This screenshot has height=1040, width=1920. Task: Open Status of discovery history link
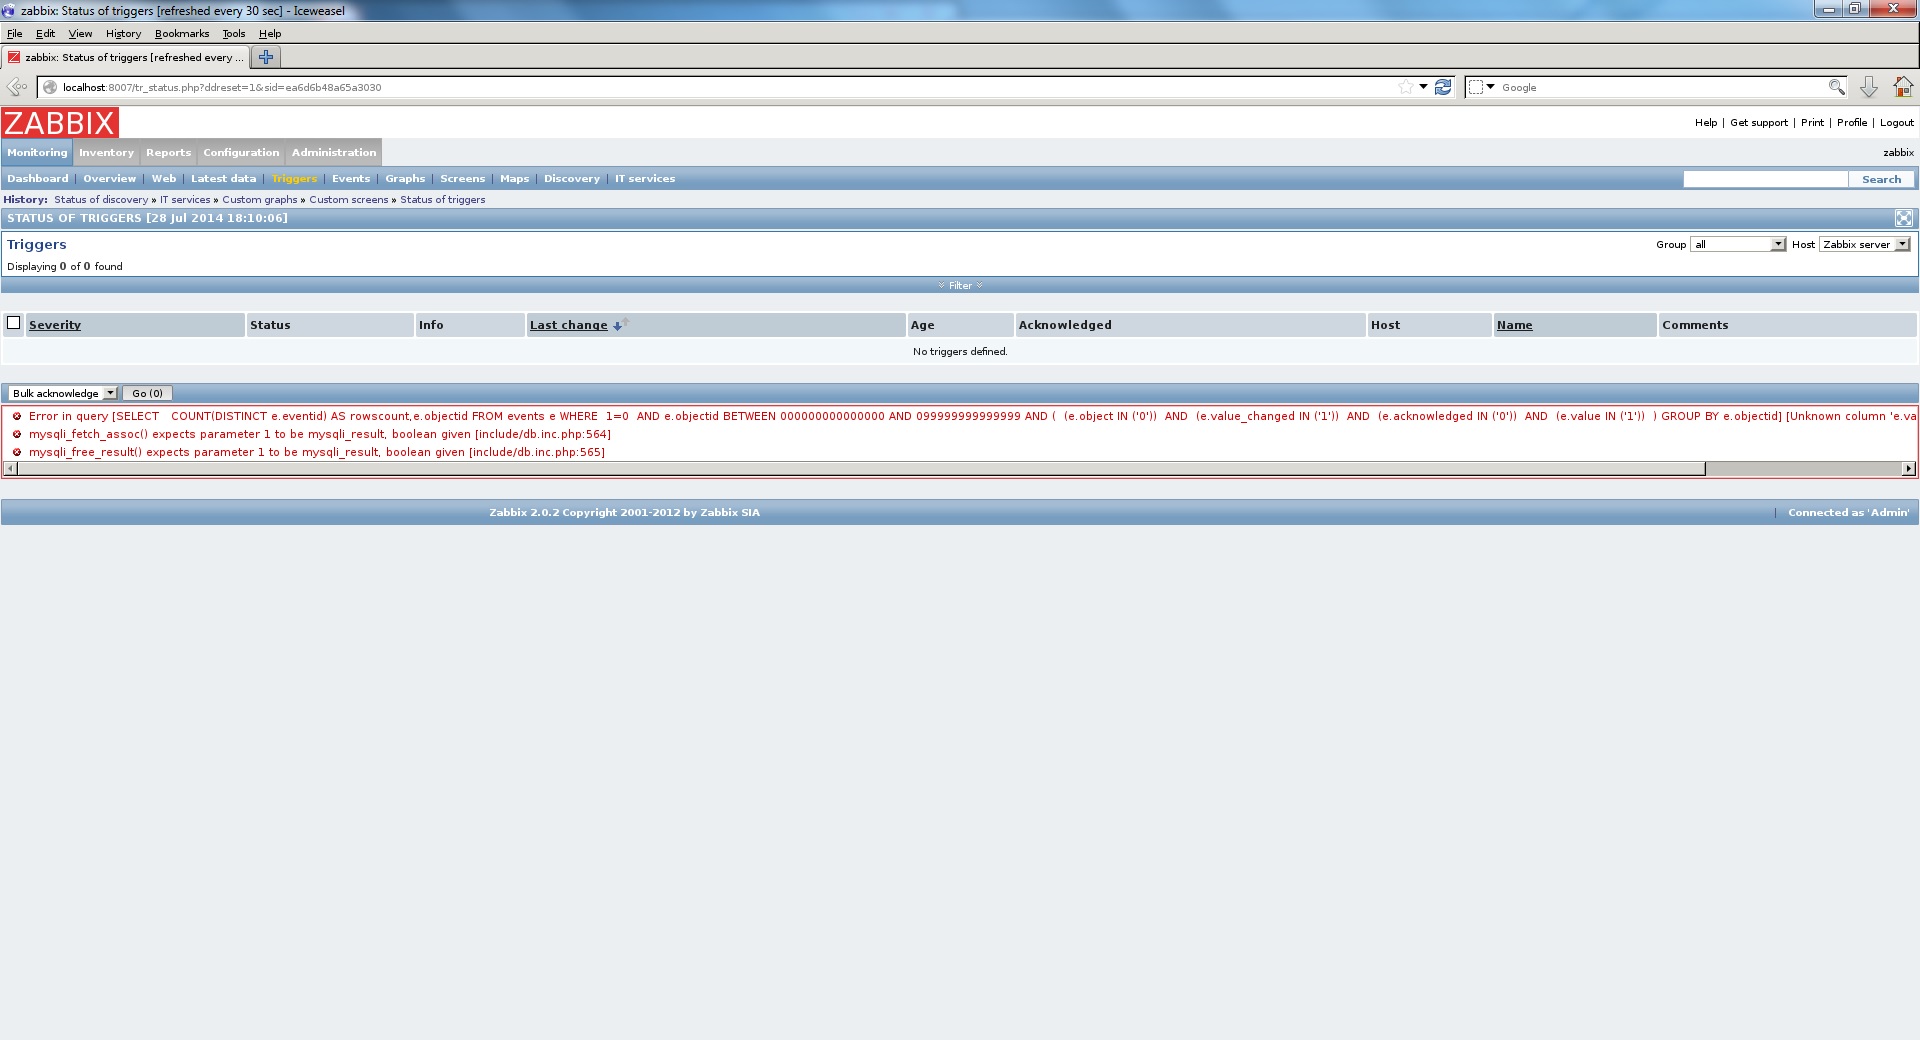[x=101, y=200]
